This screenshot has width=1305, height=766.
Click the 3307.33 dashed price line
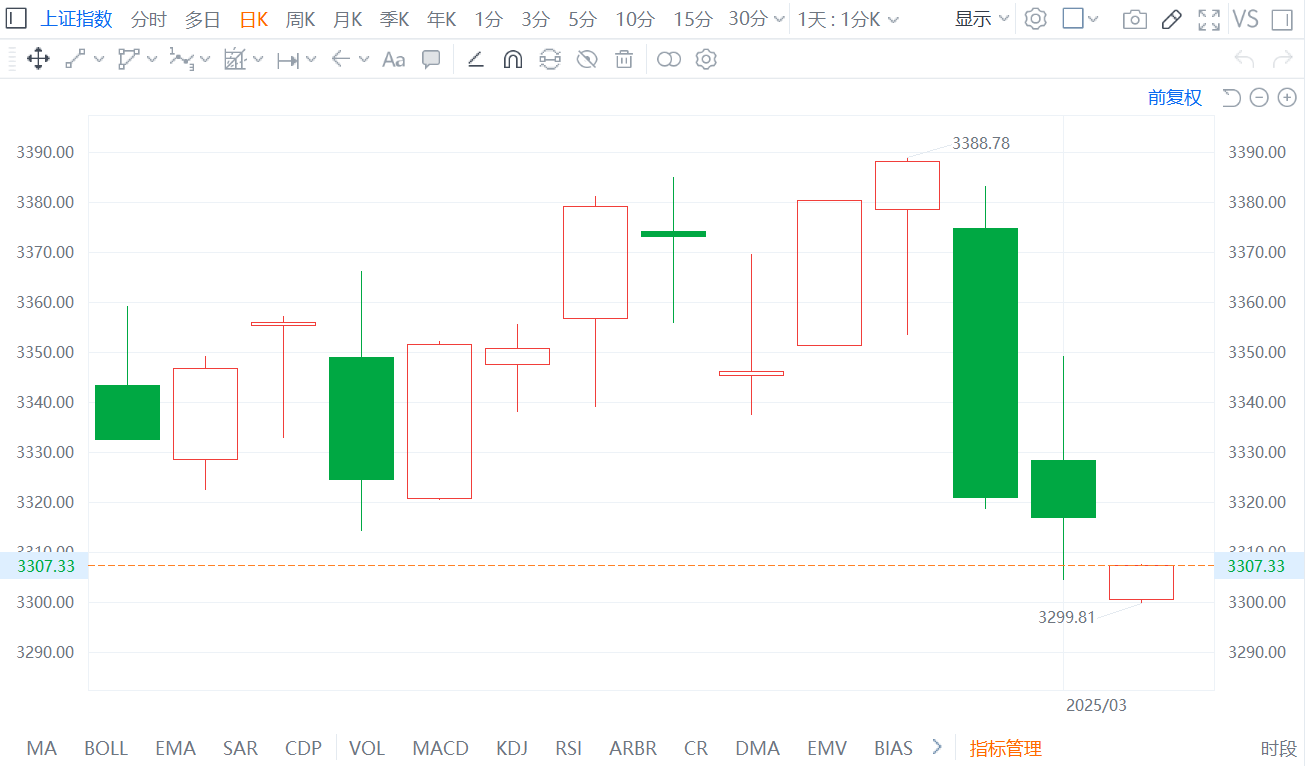(600, 566)
